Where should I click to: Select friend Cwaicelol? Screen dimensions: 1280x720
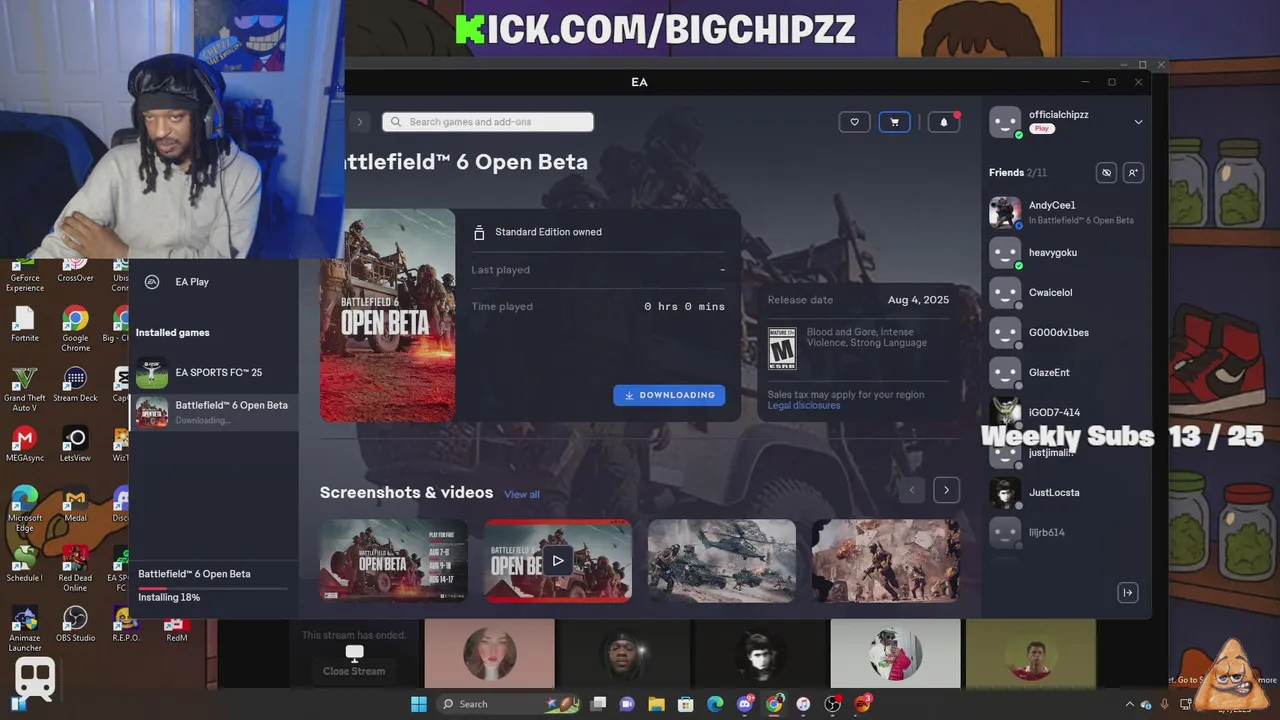[x=1066, y=293]
